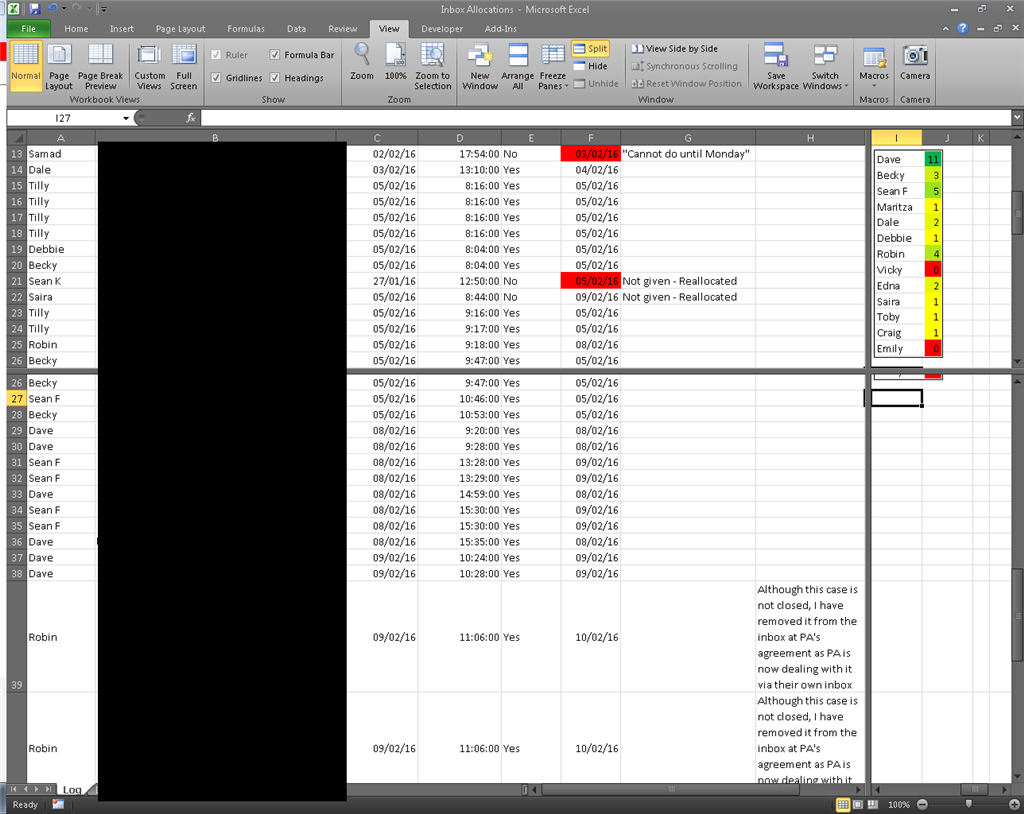Open the Developer ribbon tab
The image size is (1024, 814).
(x=441, y=29)
